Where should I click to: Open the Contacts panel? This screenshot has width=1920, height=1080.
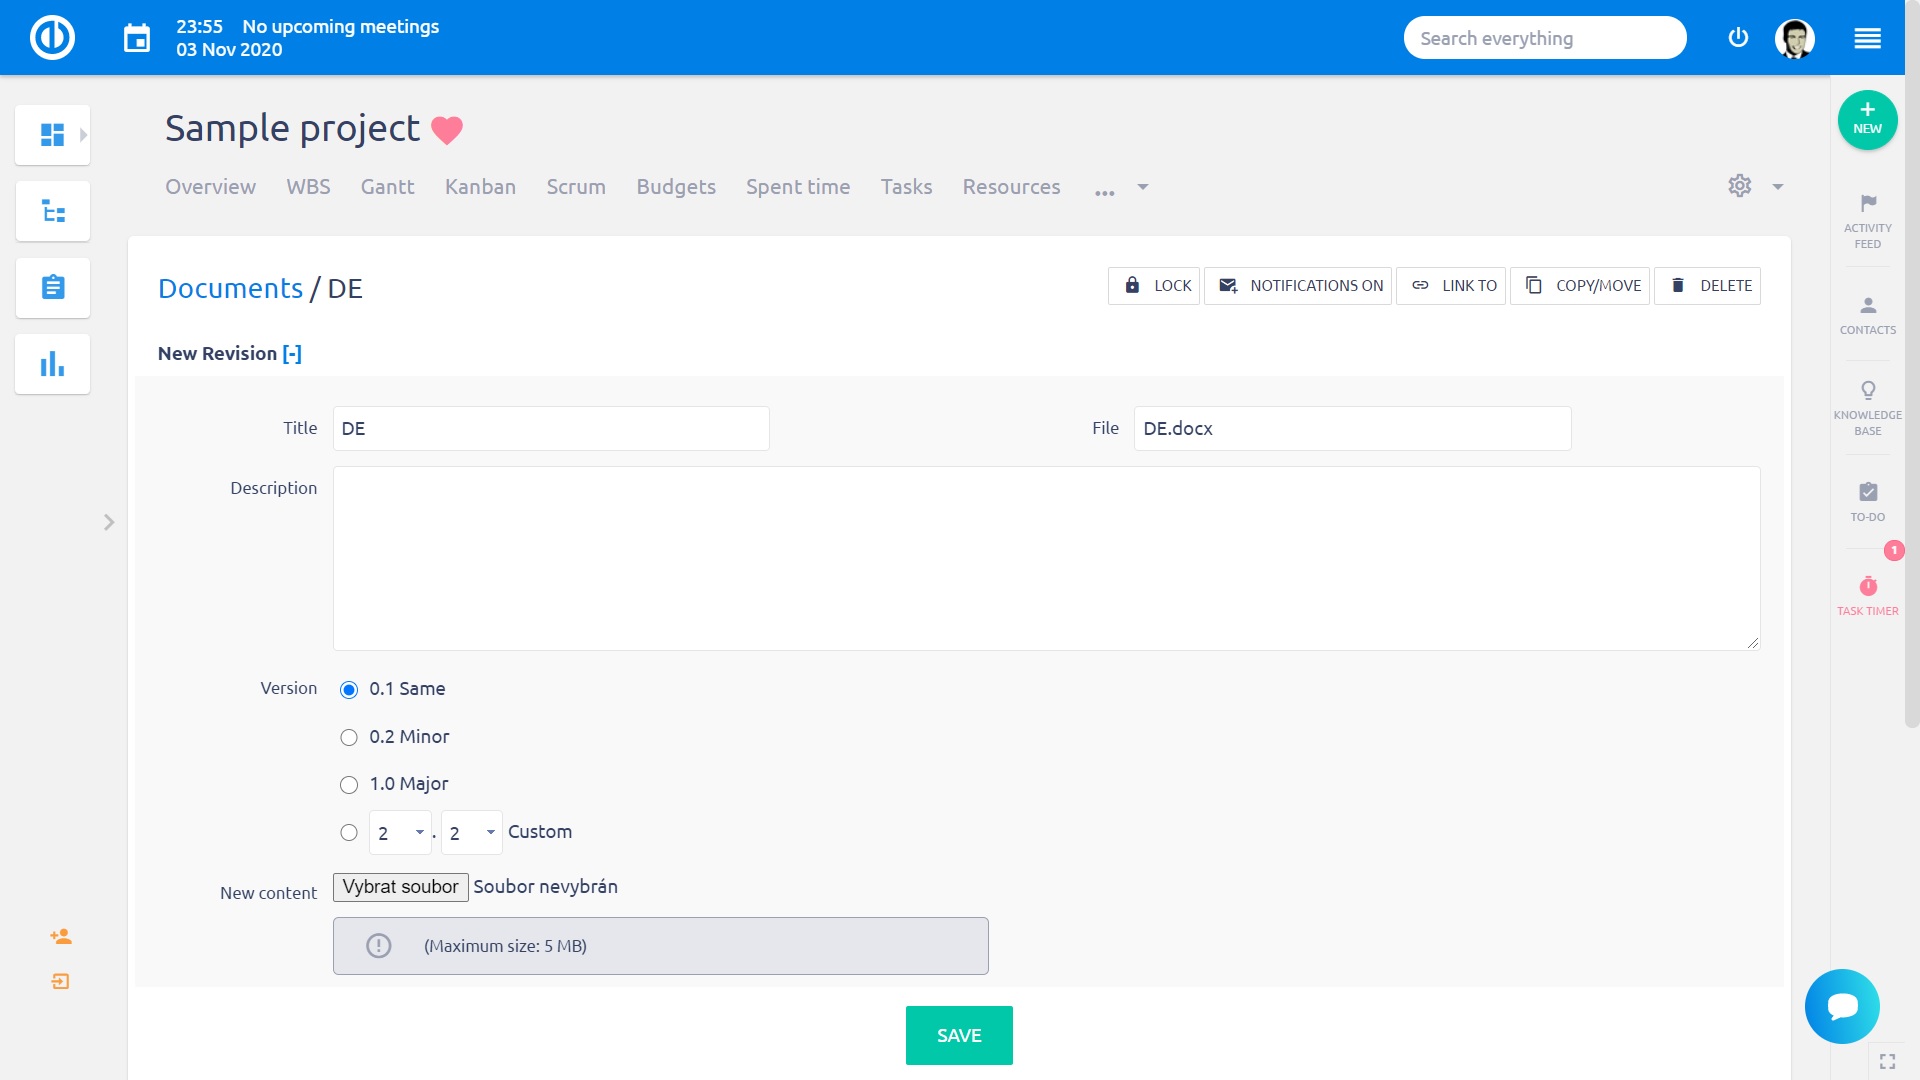[1868, 312]
